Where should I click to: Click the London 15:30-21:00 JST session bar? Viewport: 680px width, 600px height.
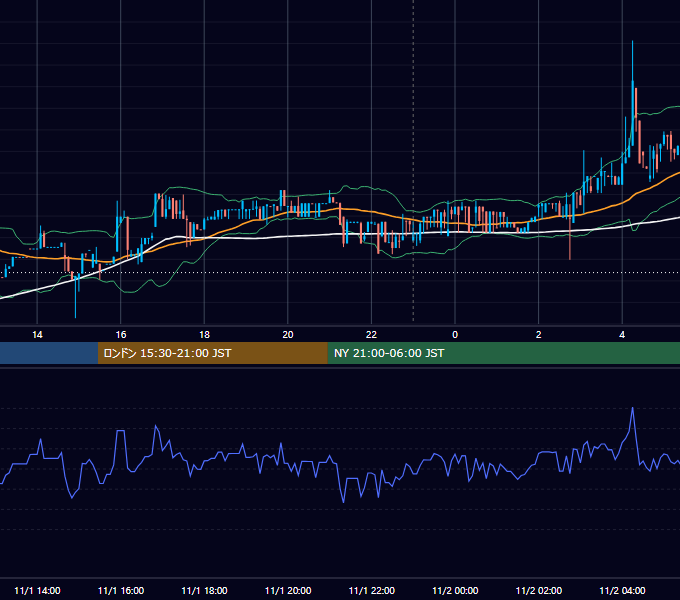point(212,353)
